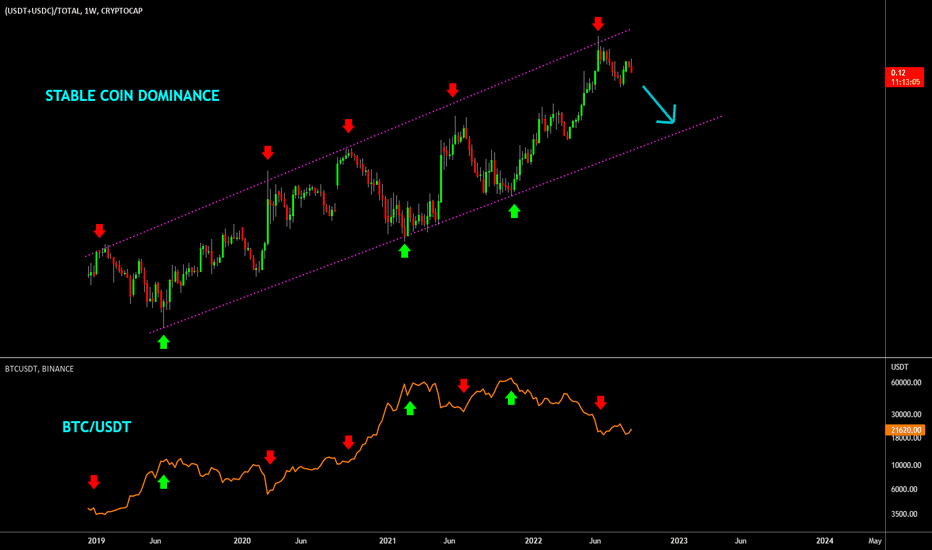The image size is (932, 550).
Task: Click the 10000.00 price axis value
Action: pos(906,465)
